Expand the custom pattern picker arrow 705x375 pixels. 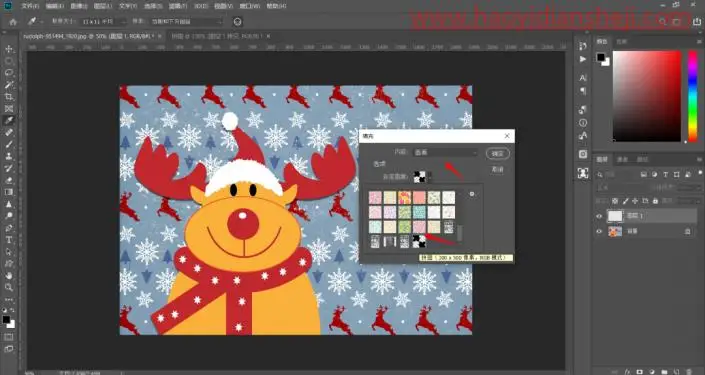click(x=429, y=176)
